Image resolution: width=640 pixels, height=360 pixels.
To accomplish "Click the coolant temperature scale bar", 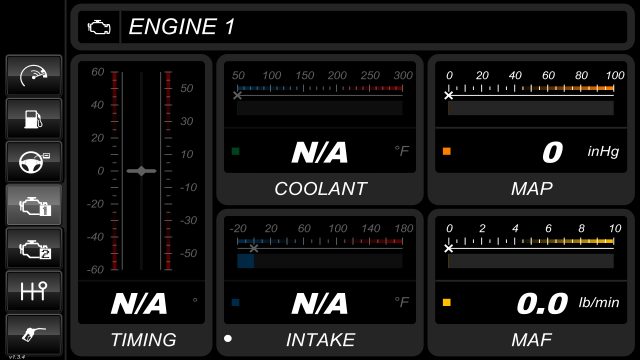I will 320,88.
